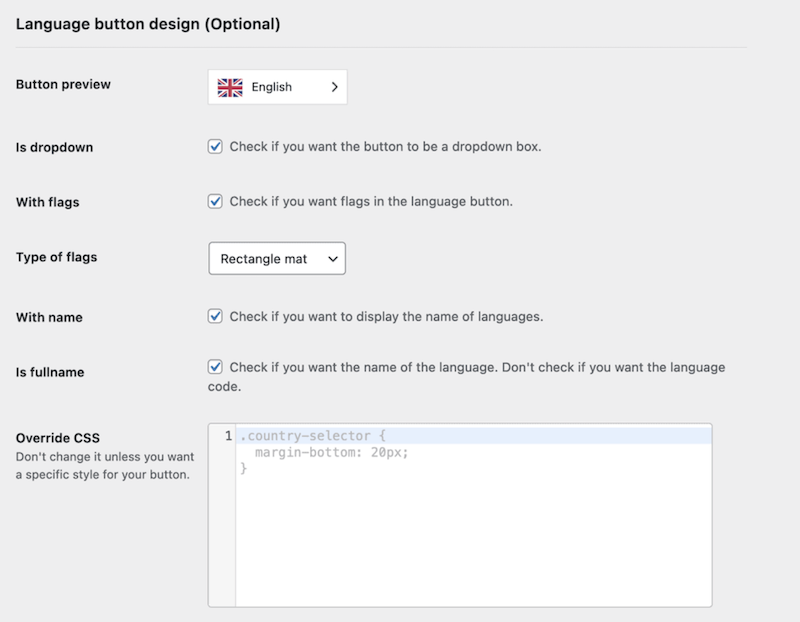Image resolution: width=800 pixels, height=622 pixels.
Task: Toggle the Is fullname checkbox
Action: tap(215, 367)
